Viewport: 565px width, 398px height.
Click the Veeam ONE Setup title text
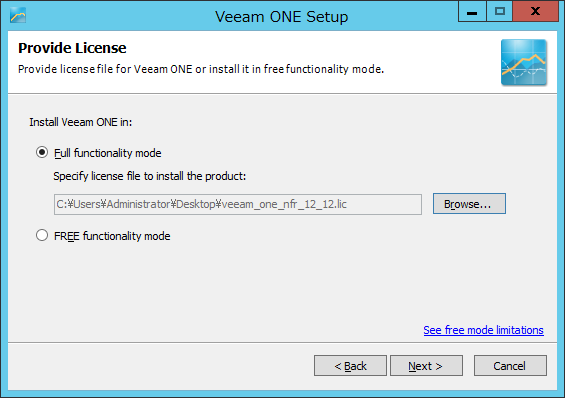282,17
